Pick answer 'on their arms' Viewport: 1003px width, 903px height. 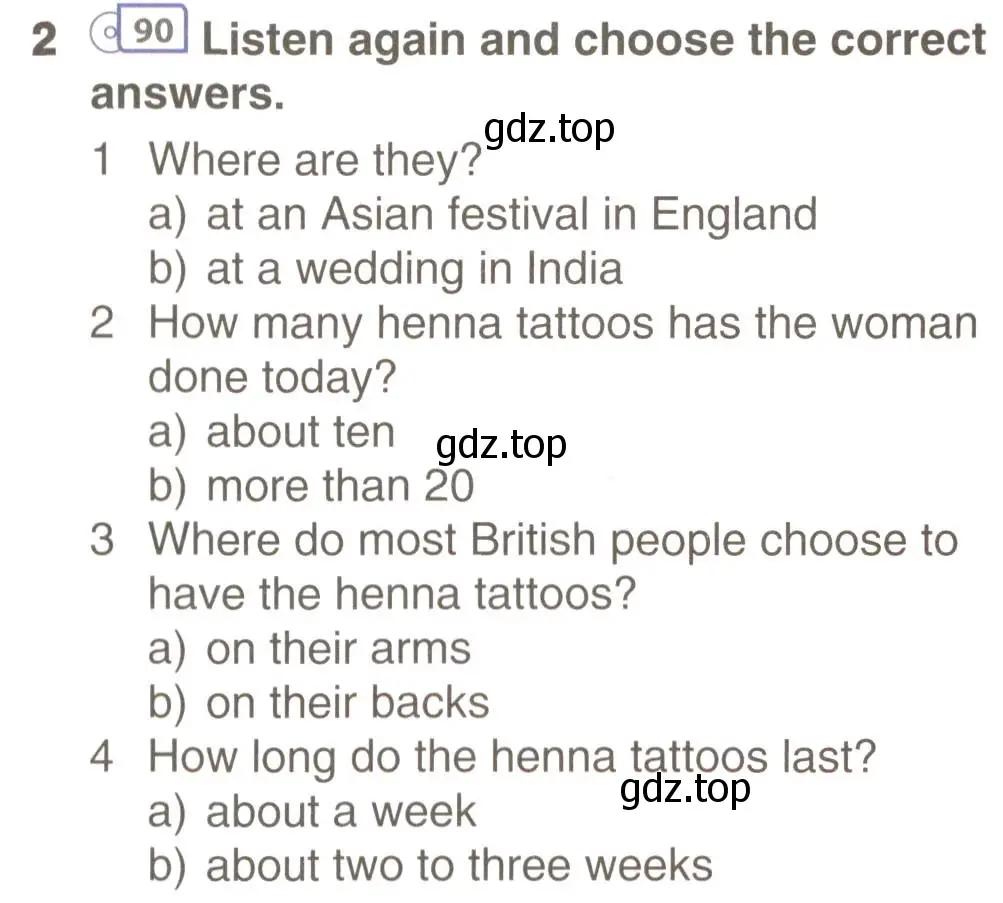[310, 649]
